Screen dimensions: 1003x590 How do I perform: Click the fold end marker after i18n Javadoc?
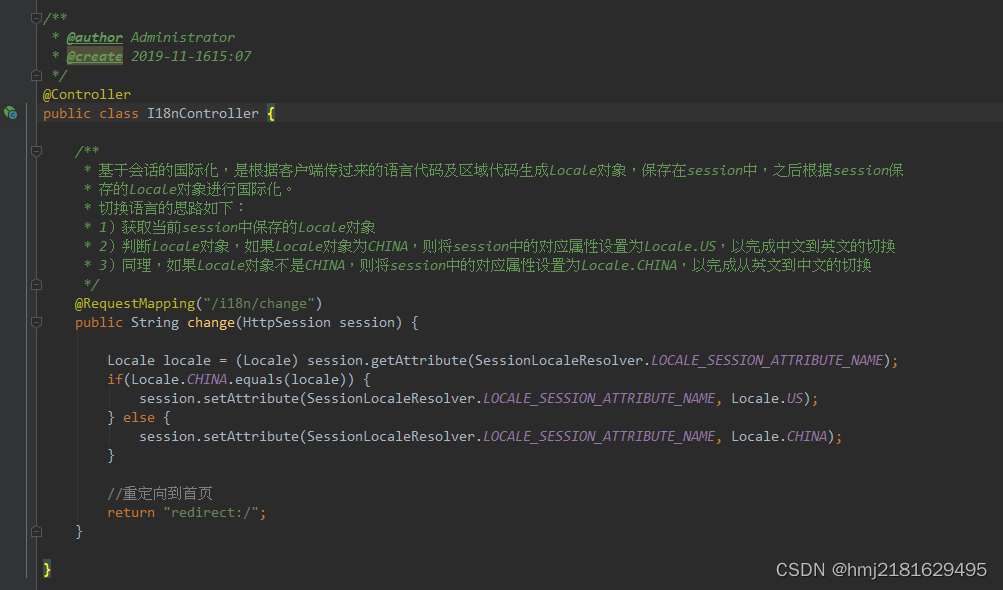pyautogui.click(x=36, y=284)
